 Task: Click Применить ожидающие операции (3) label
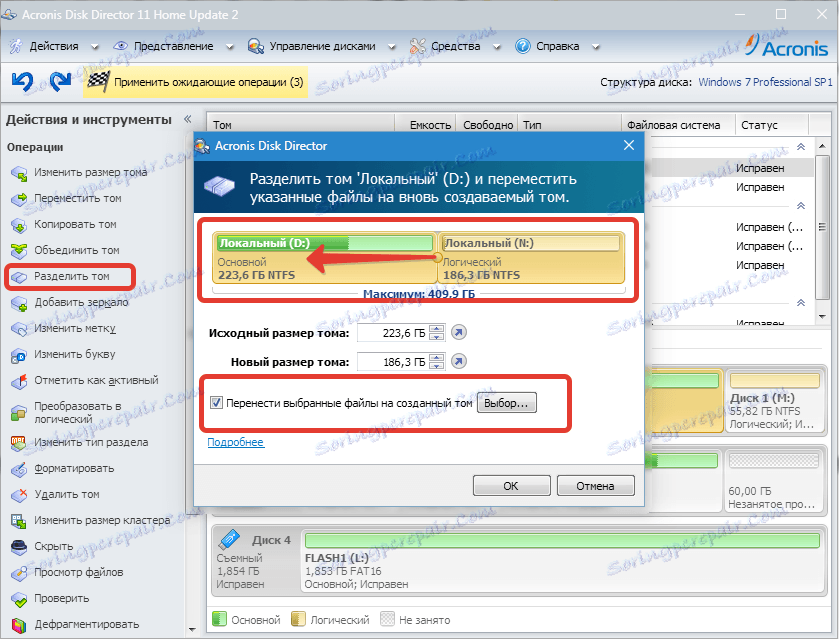click(x=209, y=82)
